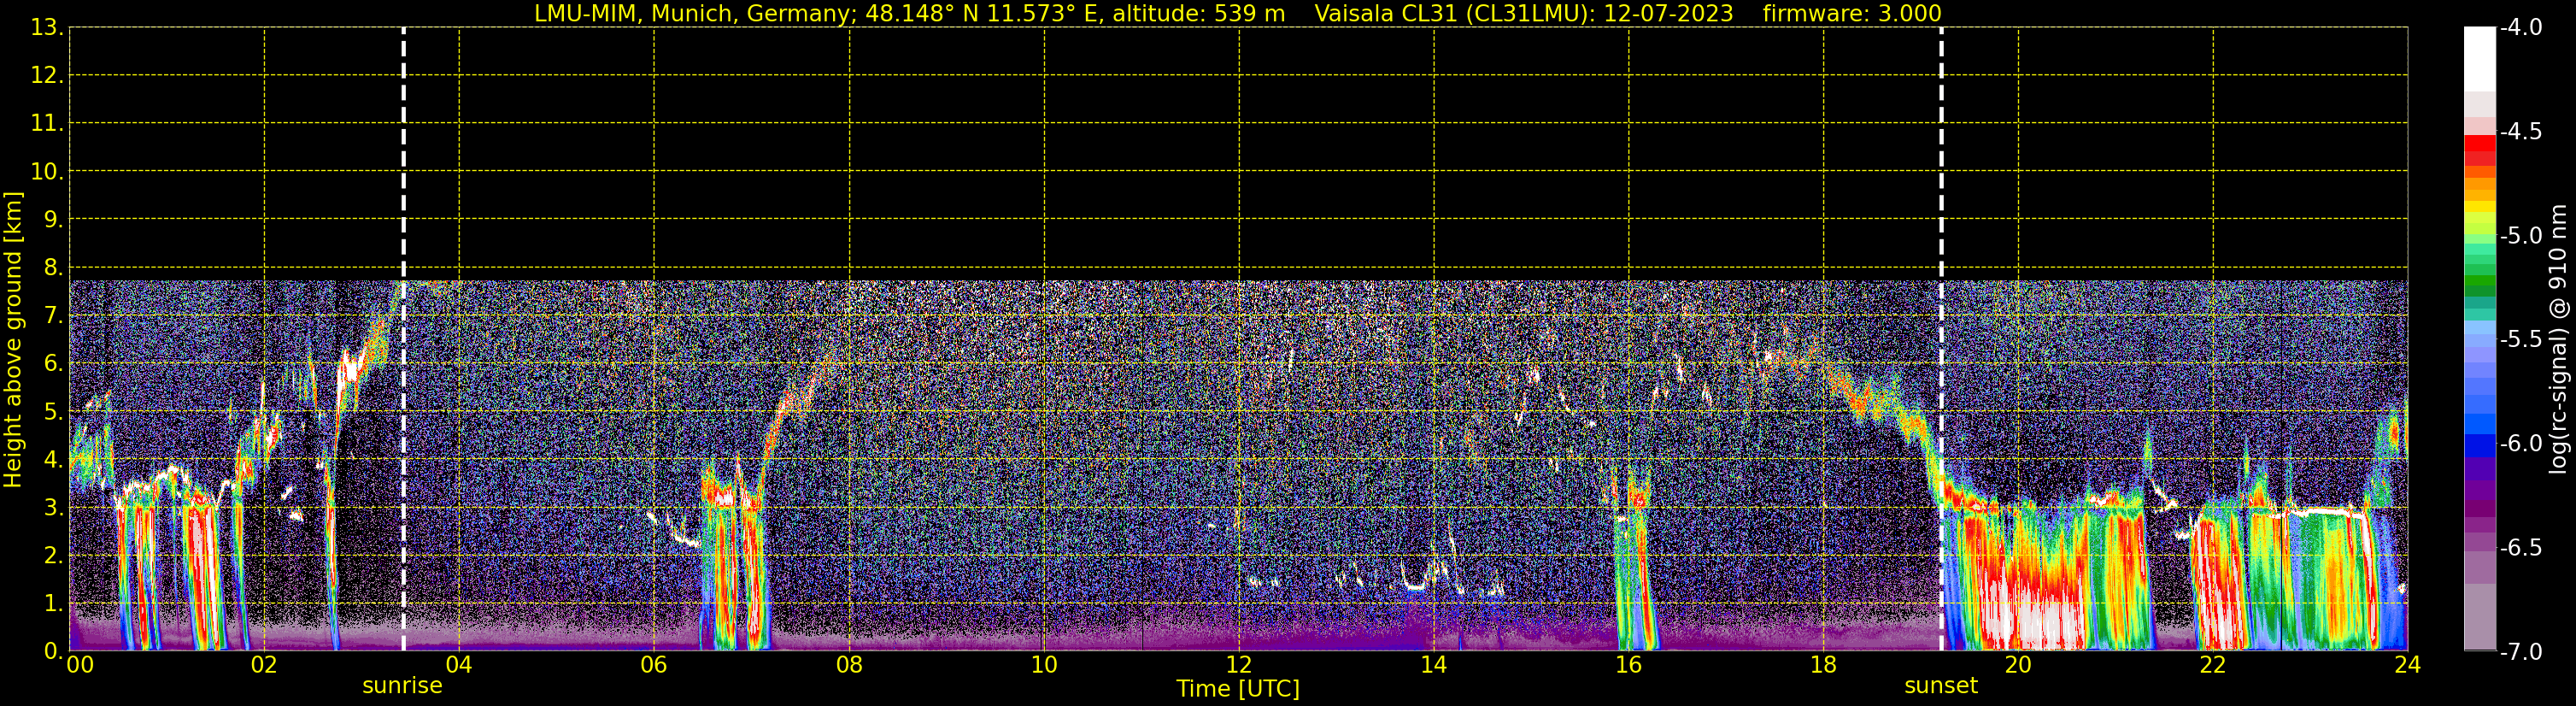Viewport: 2576px width, 706px height.
Task: Click the colorbar tick label '-5.0'
Action: [x=2520, y=236]
